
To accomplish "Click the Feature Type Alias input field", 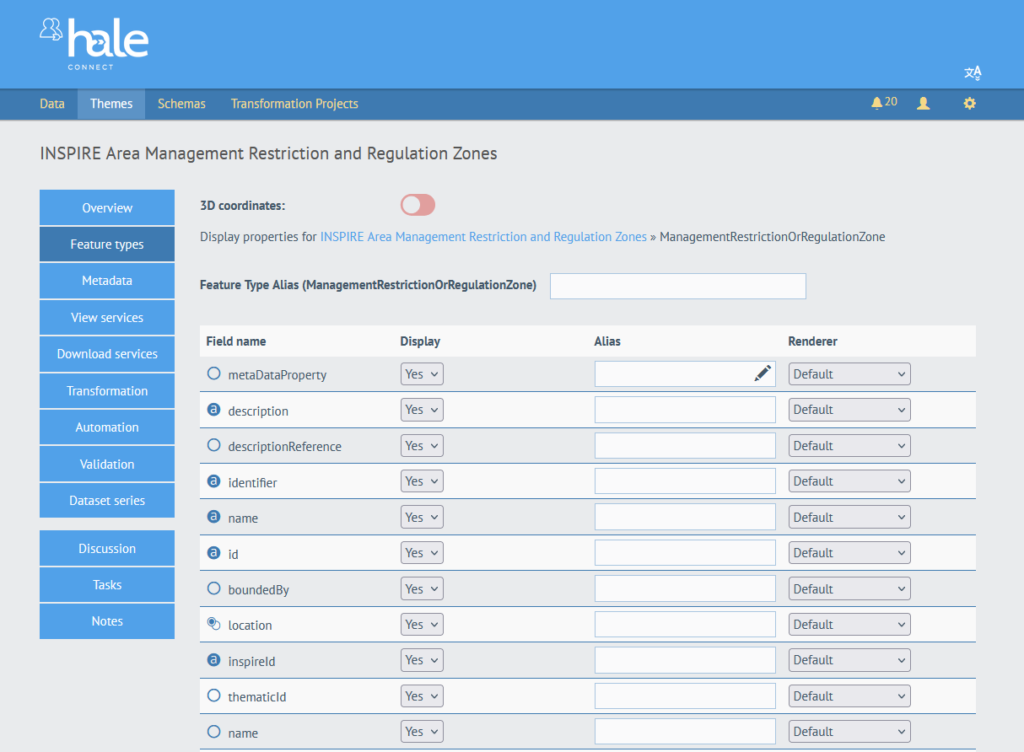I will (x=678, y=286).
